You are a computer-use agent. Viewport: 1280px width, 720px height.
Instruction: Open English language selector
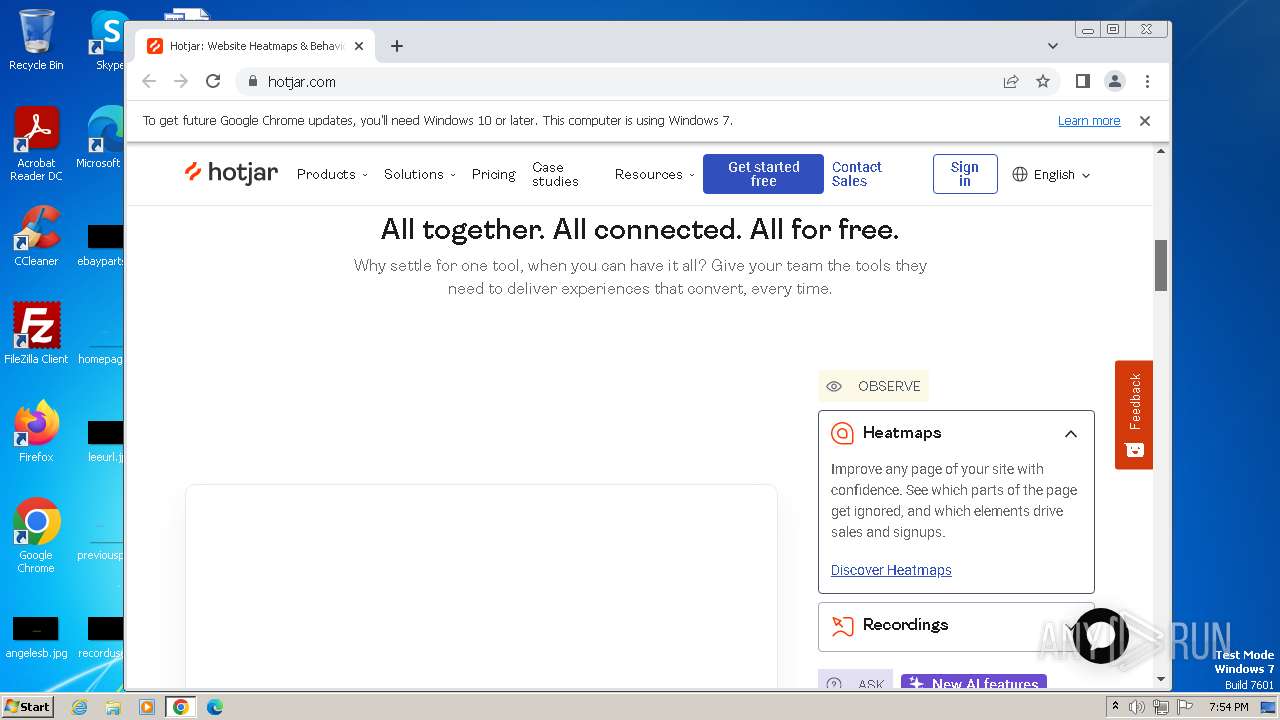click(x=1051, y=174)
